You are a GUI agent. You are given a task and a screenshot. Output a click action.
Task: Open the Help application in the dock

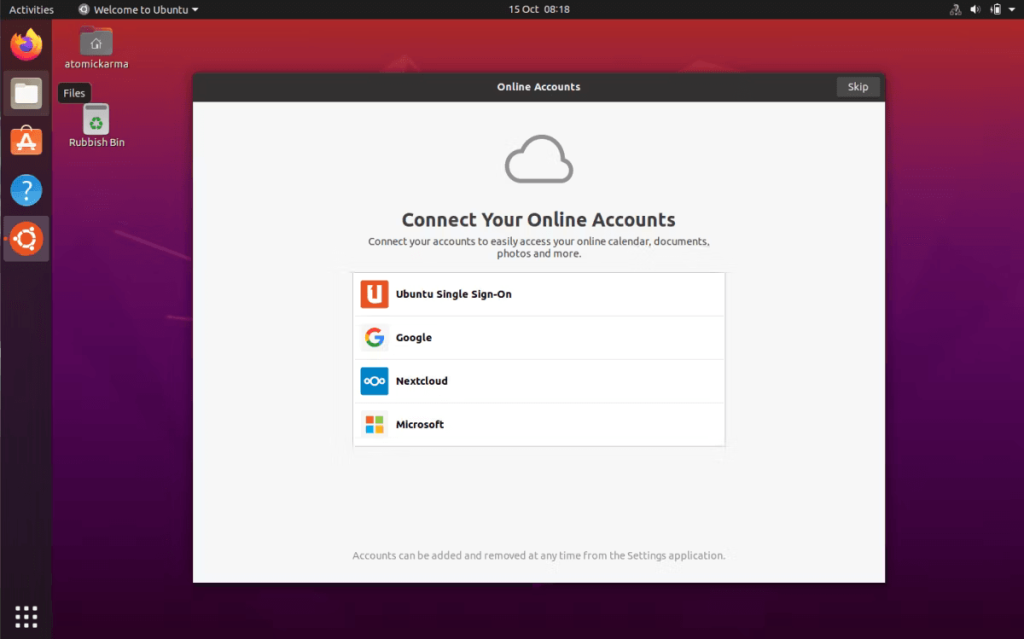point(25,189)
